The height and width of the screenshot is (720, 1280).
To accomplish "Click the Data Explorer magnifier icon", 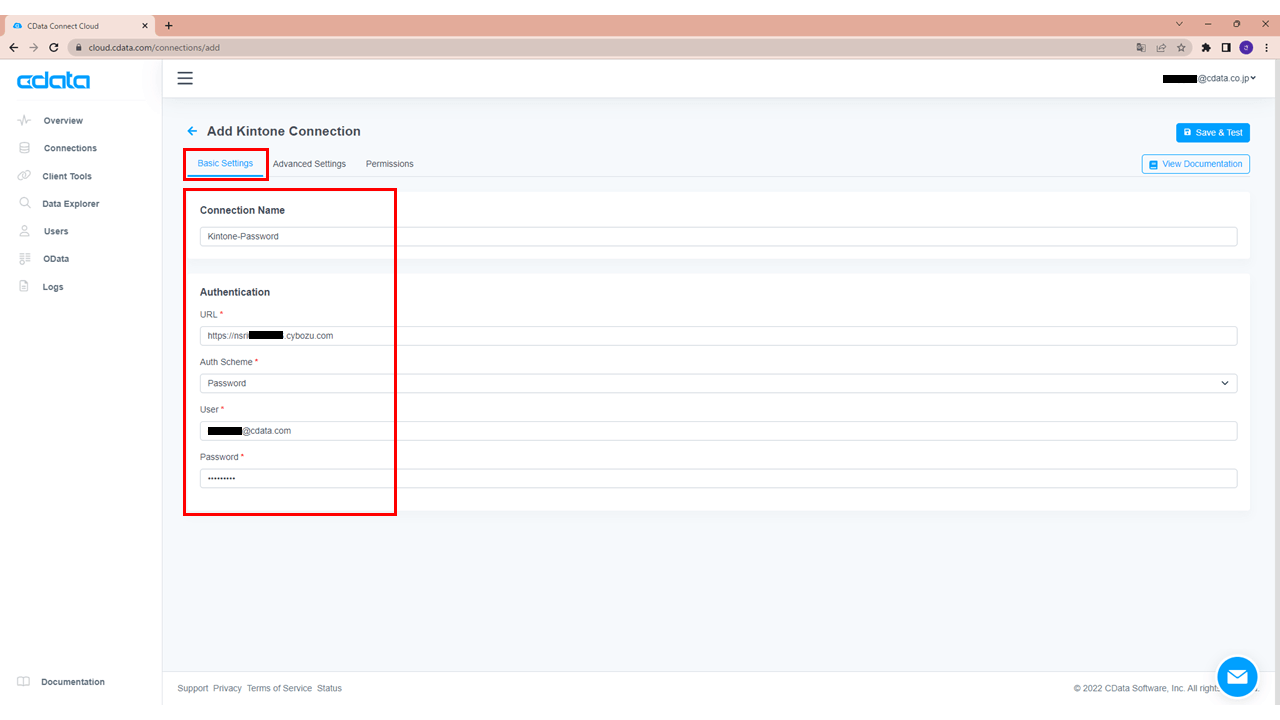I will pos(24,203).
